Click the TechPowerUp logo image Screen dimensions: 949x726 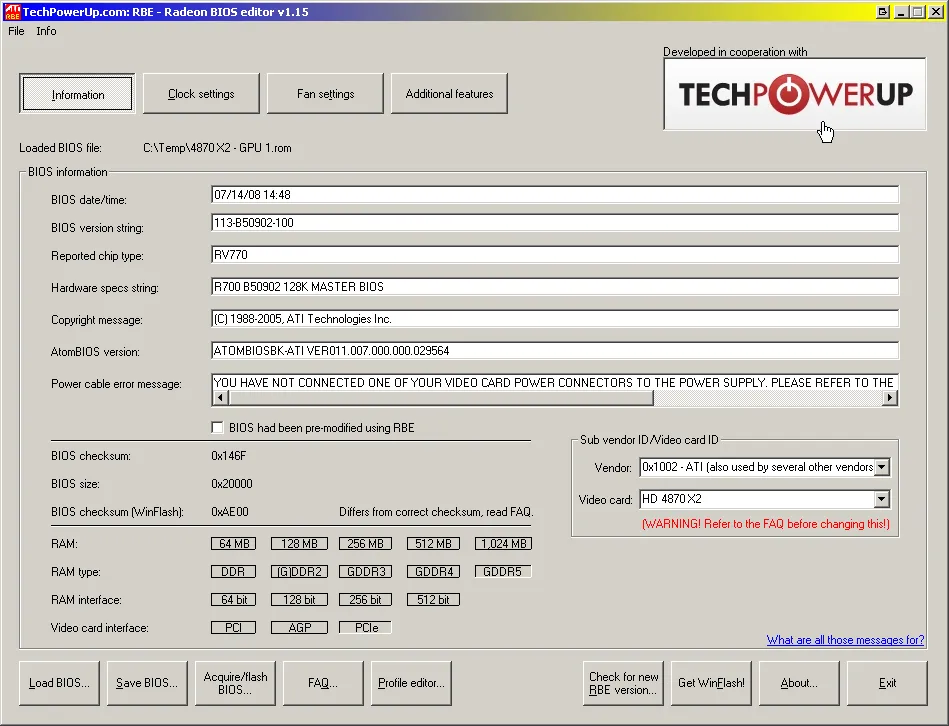tap(795, 95)
